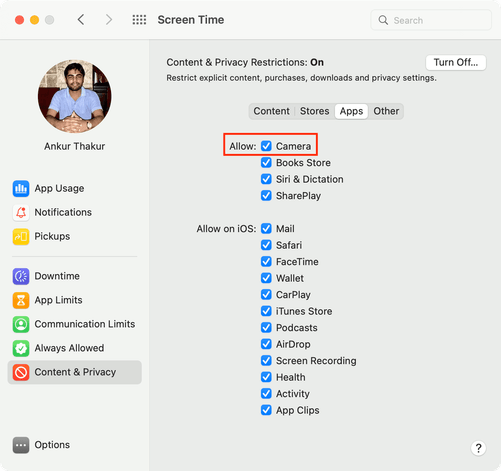Toggle the iTunes Store checkbox

point(266,311)
